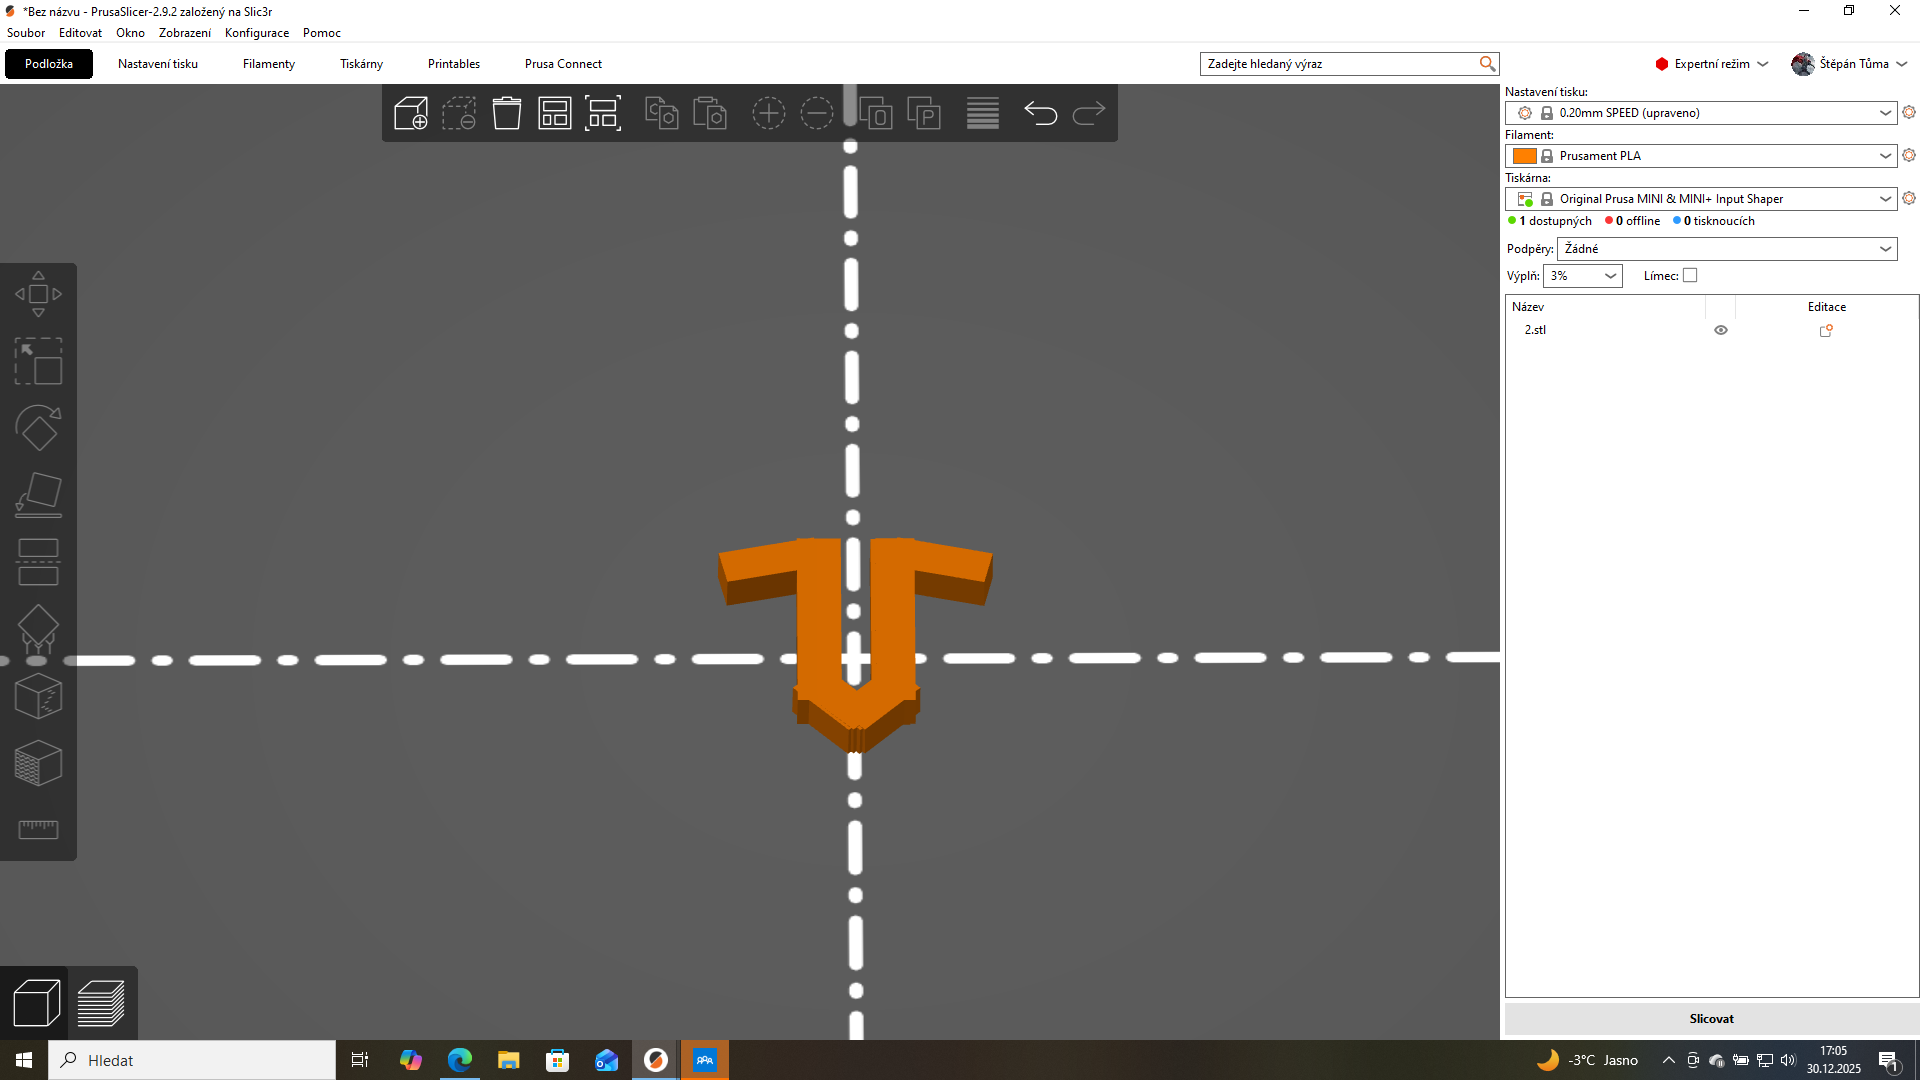
Task: Open the Podpěry supports dropdown
Action: (x=1727, y=249)
